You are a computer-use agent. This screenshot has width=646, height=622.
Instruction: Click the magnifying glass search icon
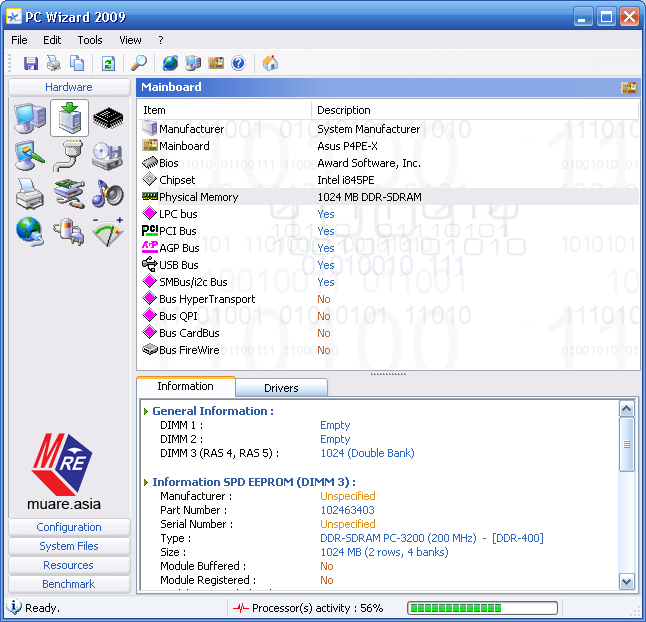[139, 63]
